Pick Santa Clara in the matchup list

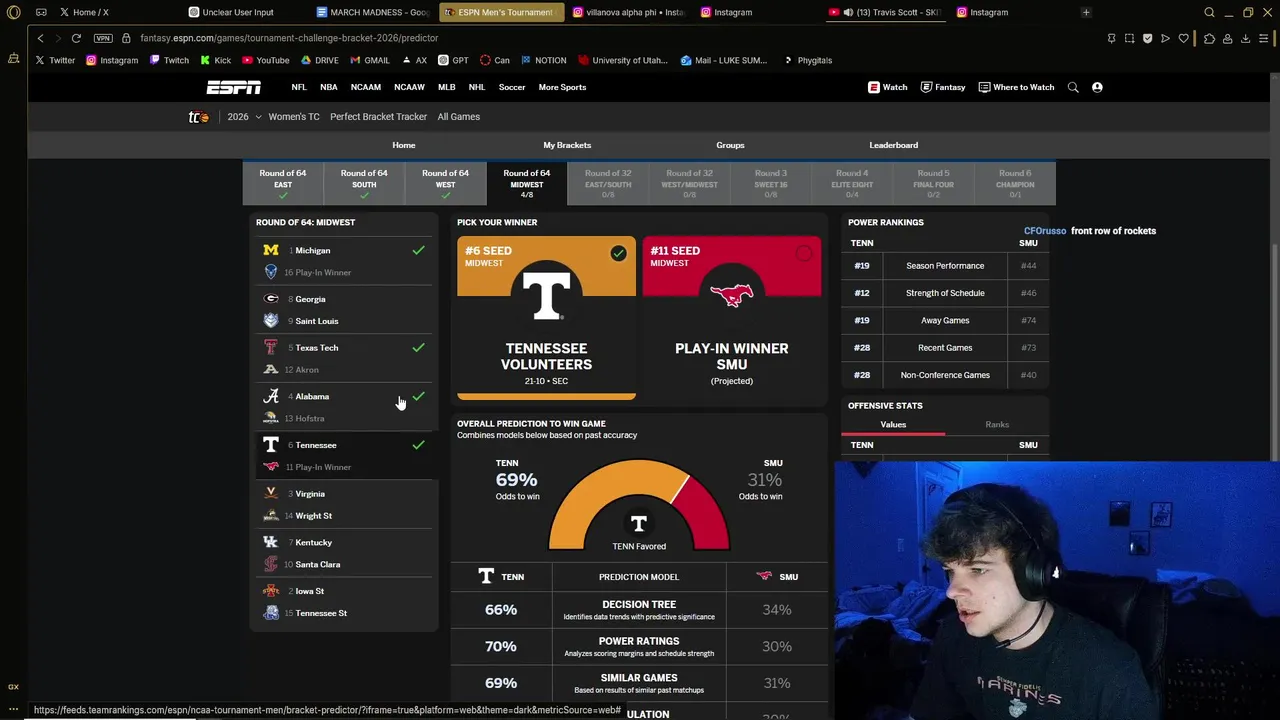tap(317, 564)
